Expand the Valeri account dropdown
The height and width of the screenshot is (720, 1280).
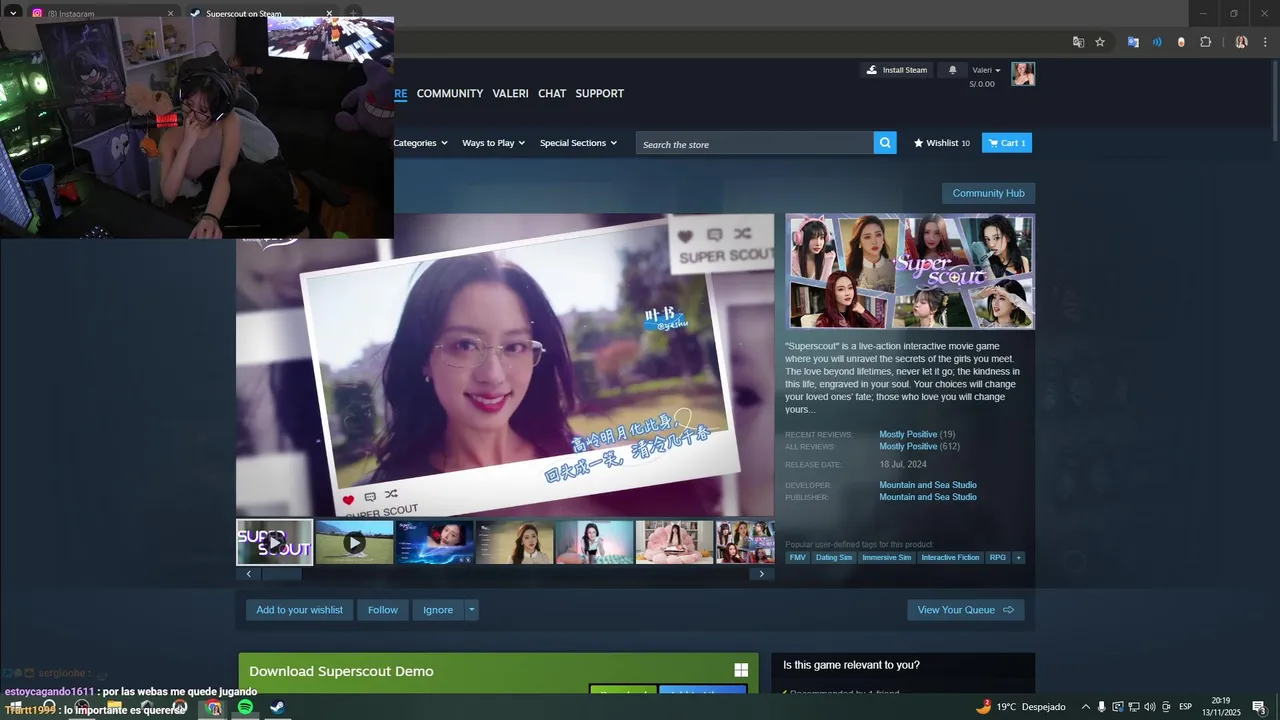987,70
